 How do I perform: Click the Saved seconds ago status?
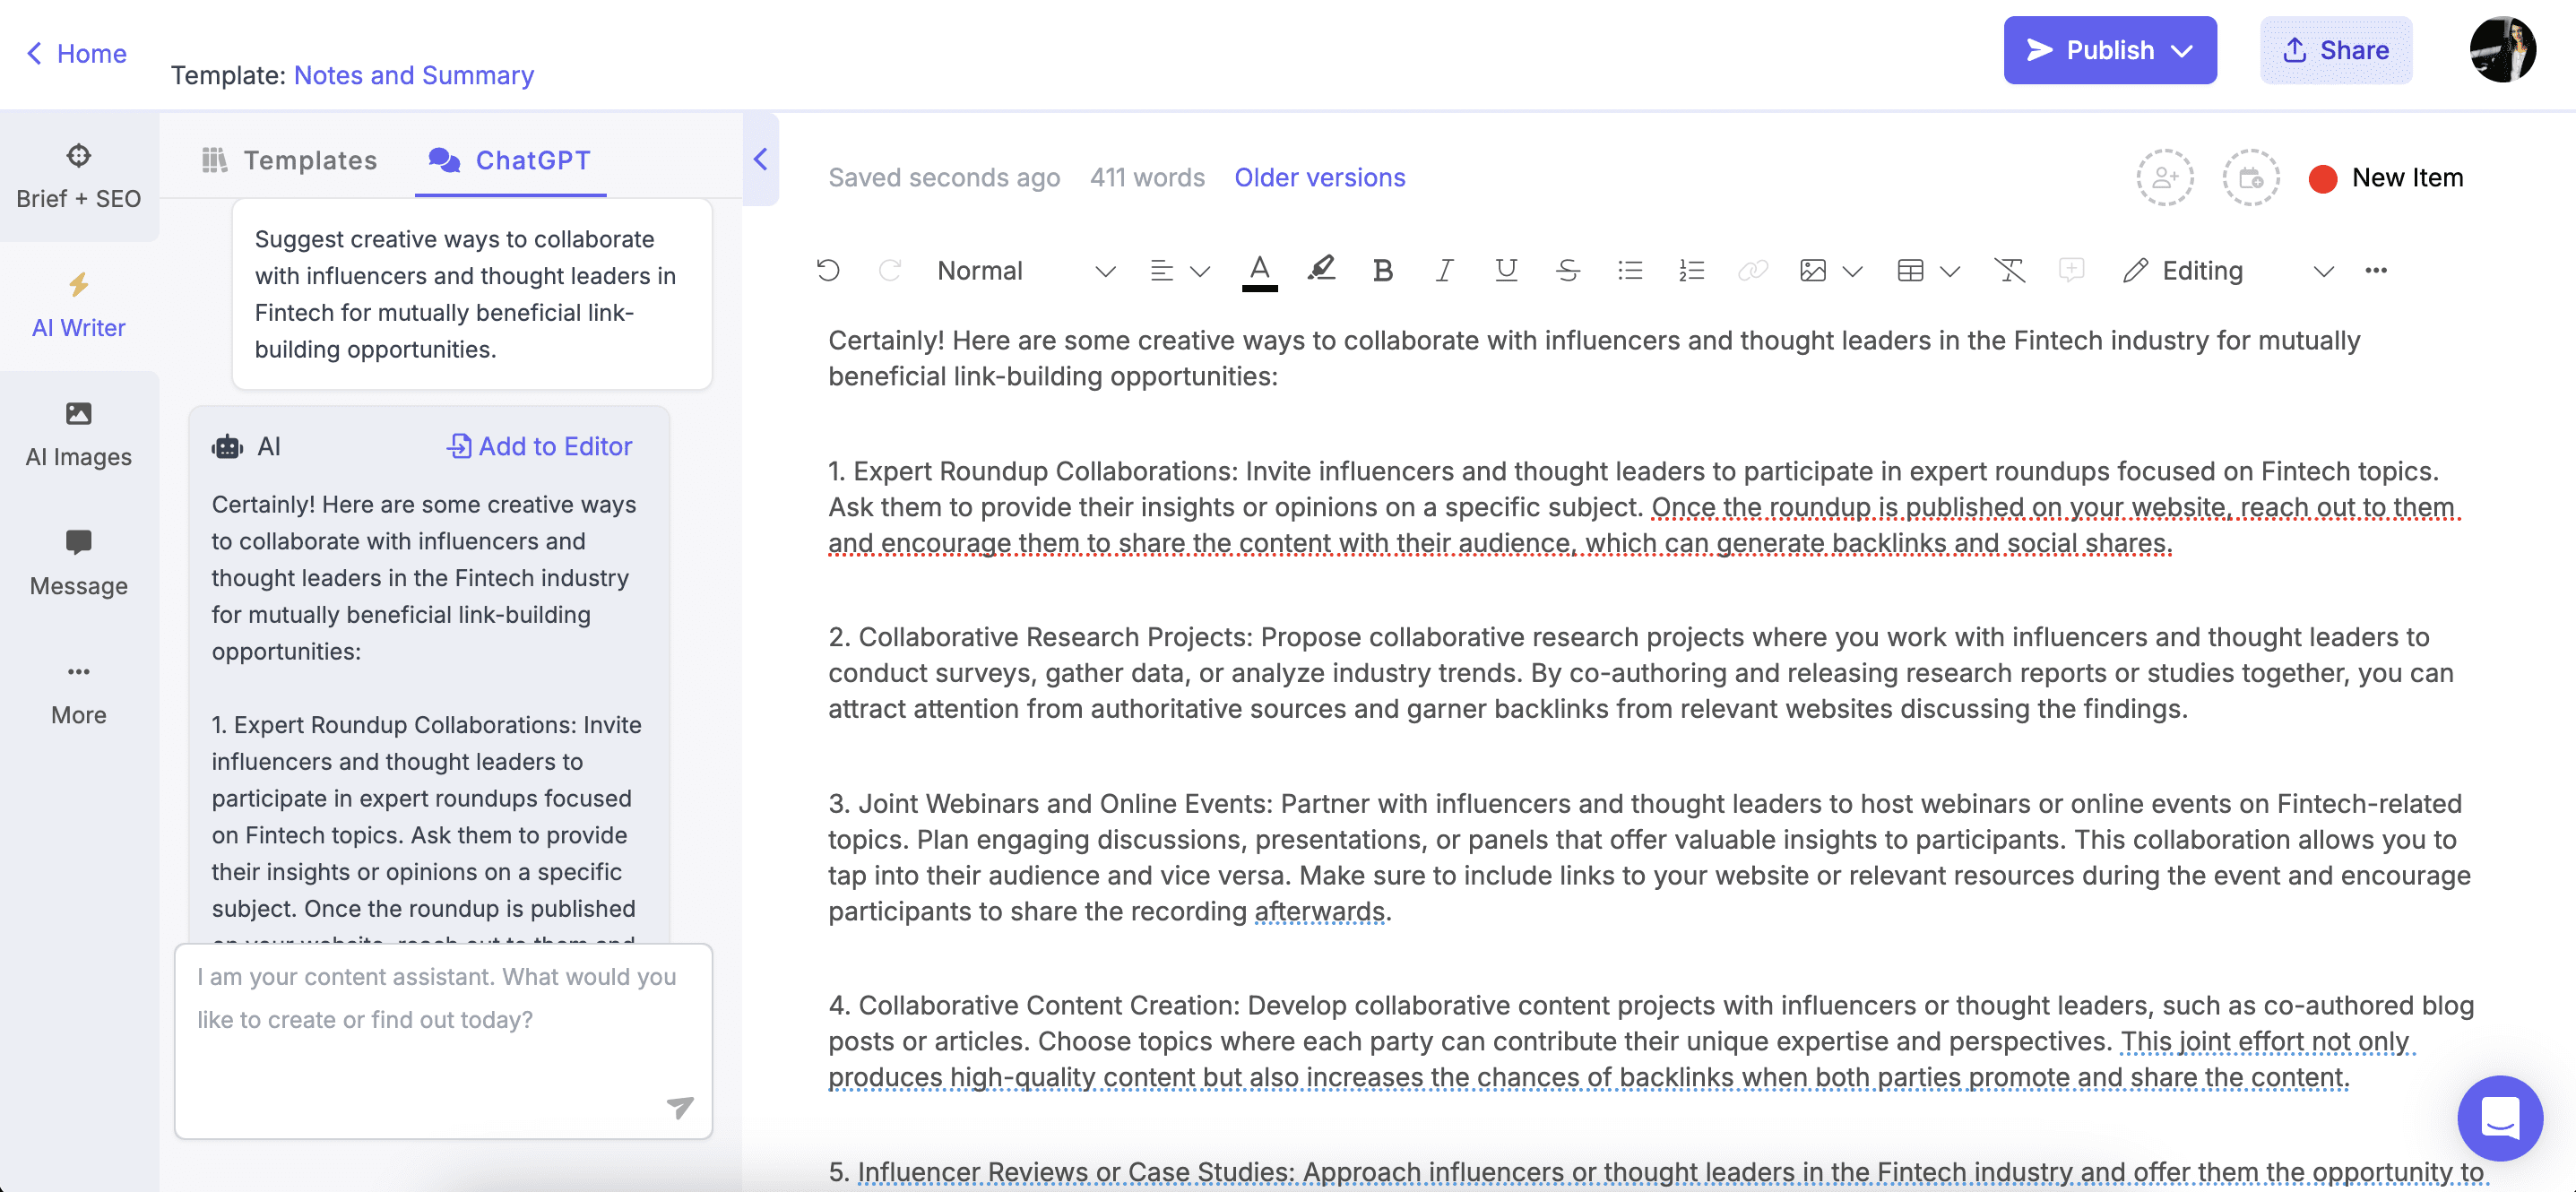[943, 177]
